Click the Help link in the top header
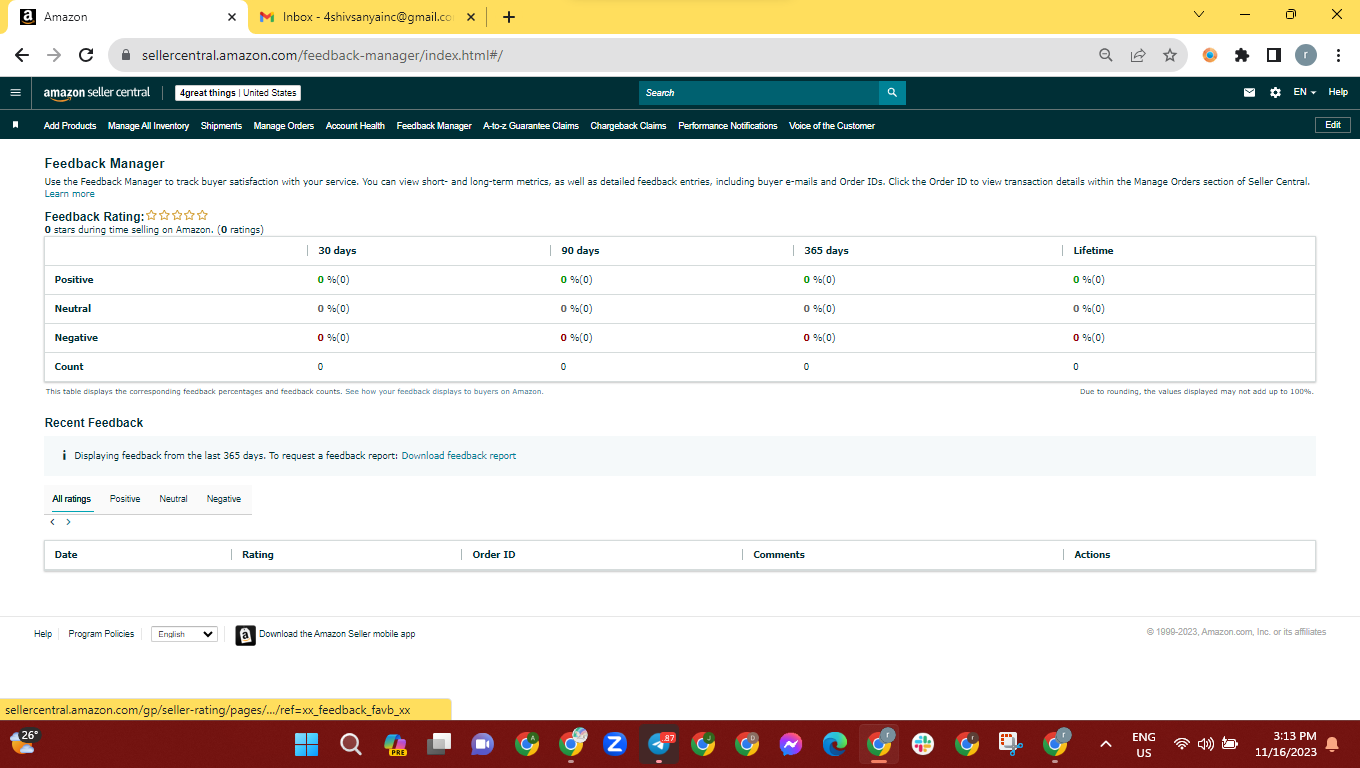The width and height of the screenshot is (1360, 768). (1338, 93)
